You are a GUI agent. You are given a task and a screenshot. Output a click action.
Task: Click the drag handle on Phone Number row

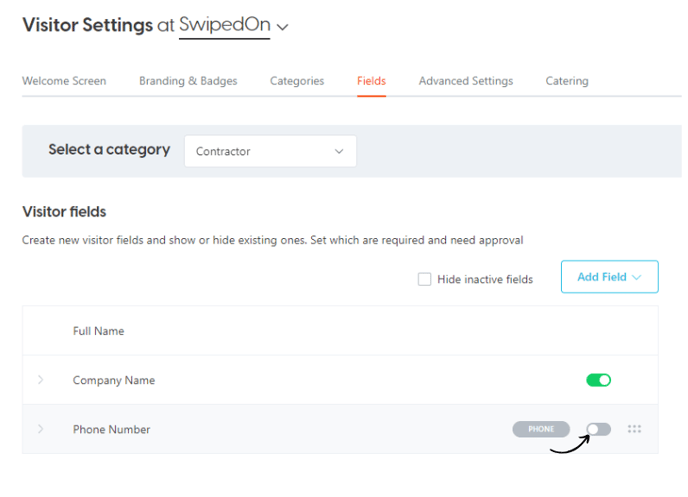point(634,429)
